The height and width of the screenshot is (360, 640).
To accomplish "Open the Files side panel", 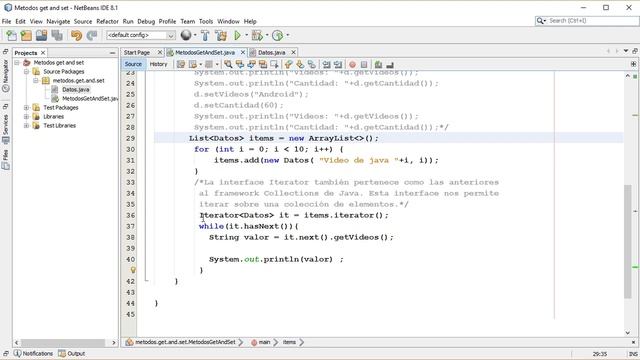I will click(6, 160).
